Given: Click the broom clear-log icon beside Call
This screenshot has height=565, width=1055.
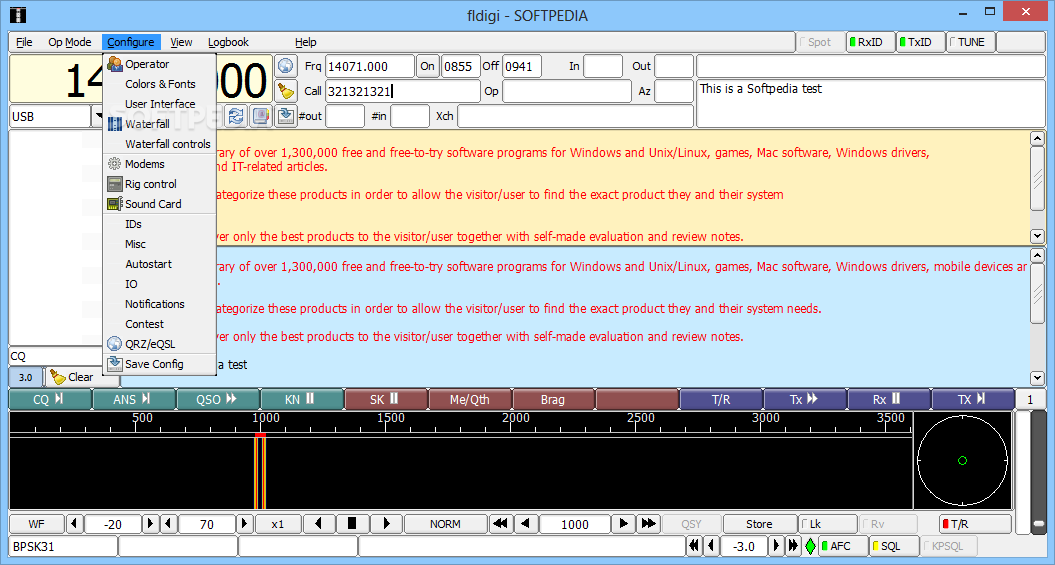Looking at the screenshot, I should coord(287,91).
